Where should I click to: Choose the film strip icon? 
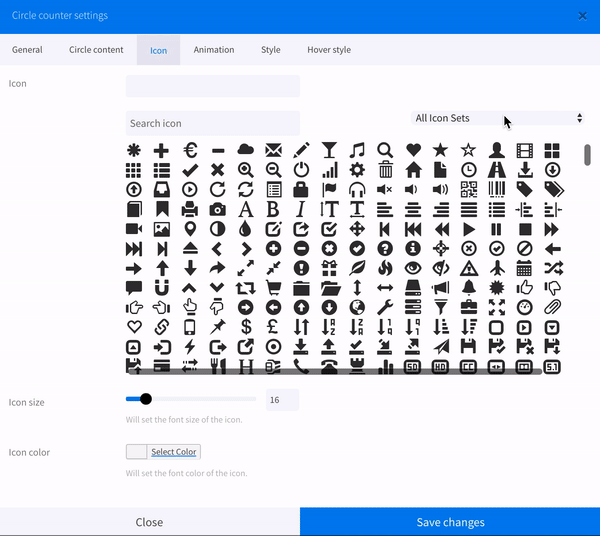524,151
